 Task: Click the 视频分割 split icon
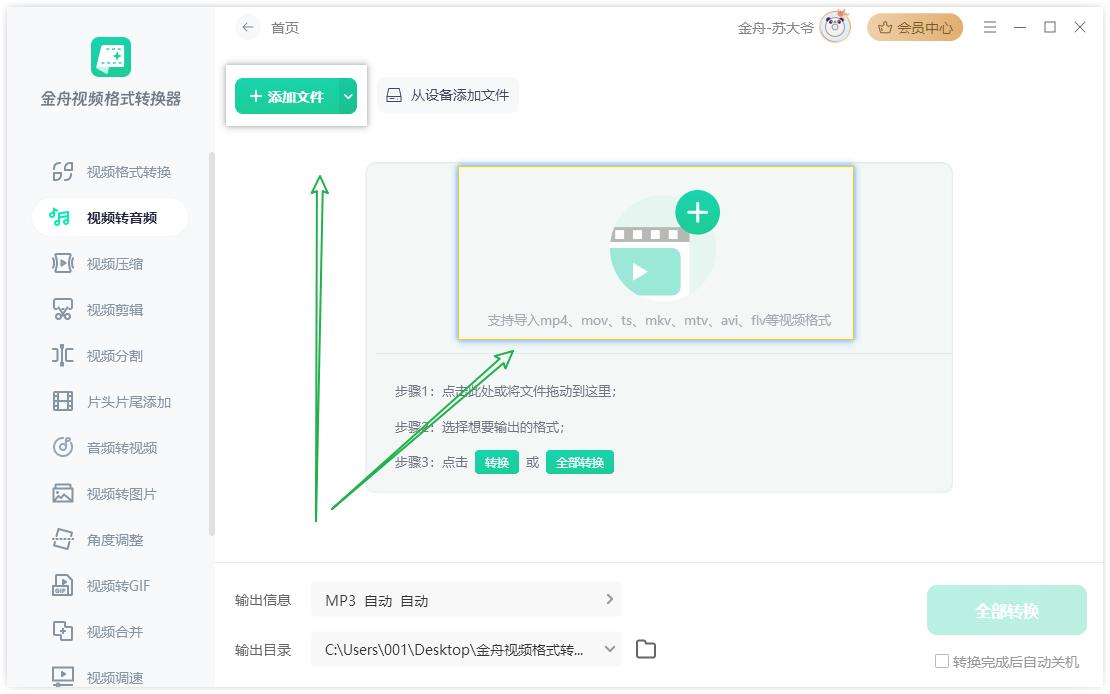click(x=63, y=356)
